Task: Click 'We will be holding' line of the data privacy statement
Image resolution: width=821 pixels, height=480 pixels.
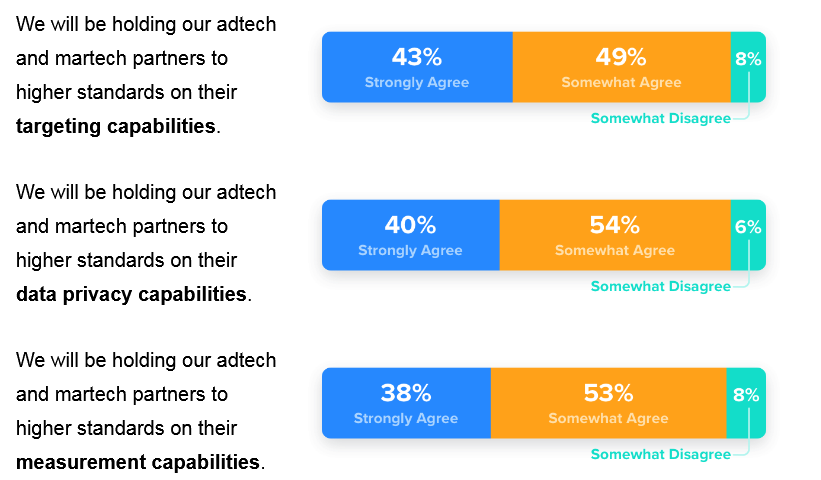Action: [146, 192]
